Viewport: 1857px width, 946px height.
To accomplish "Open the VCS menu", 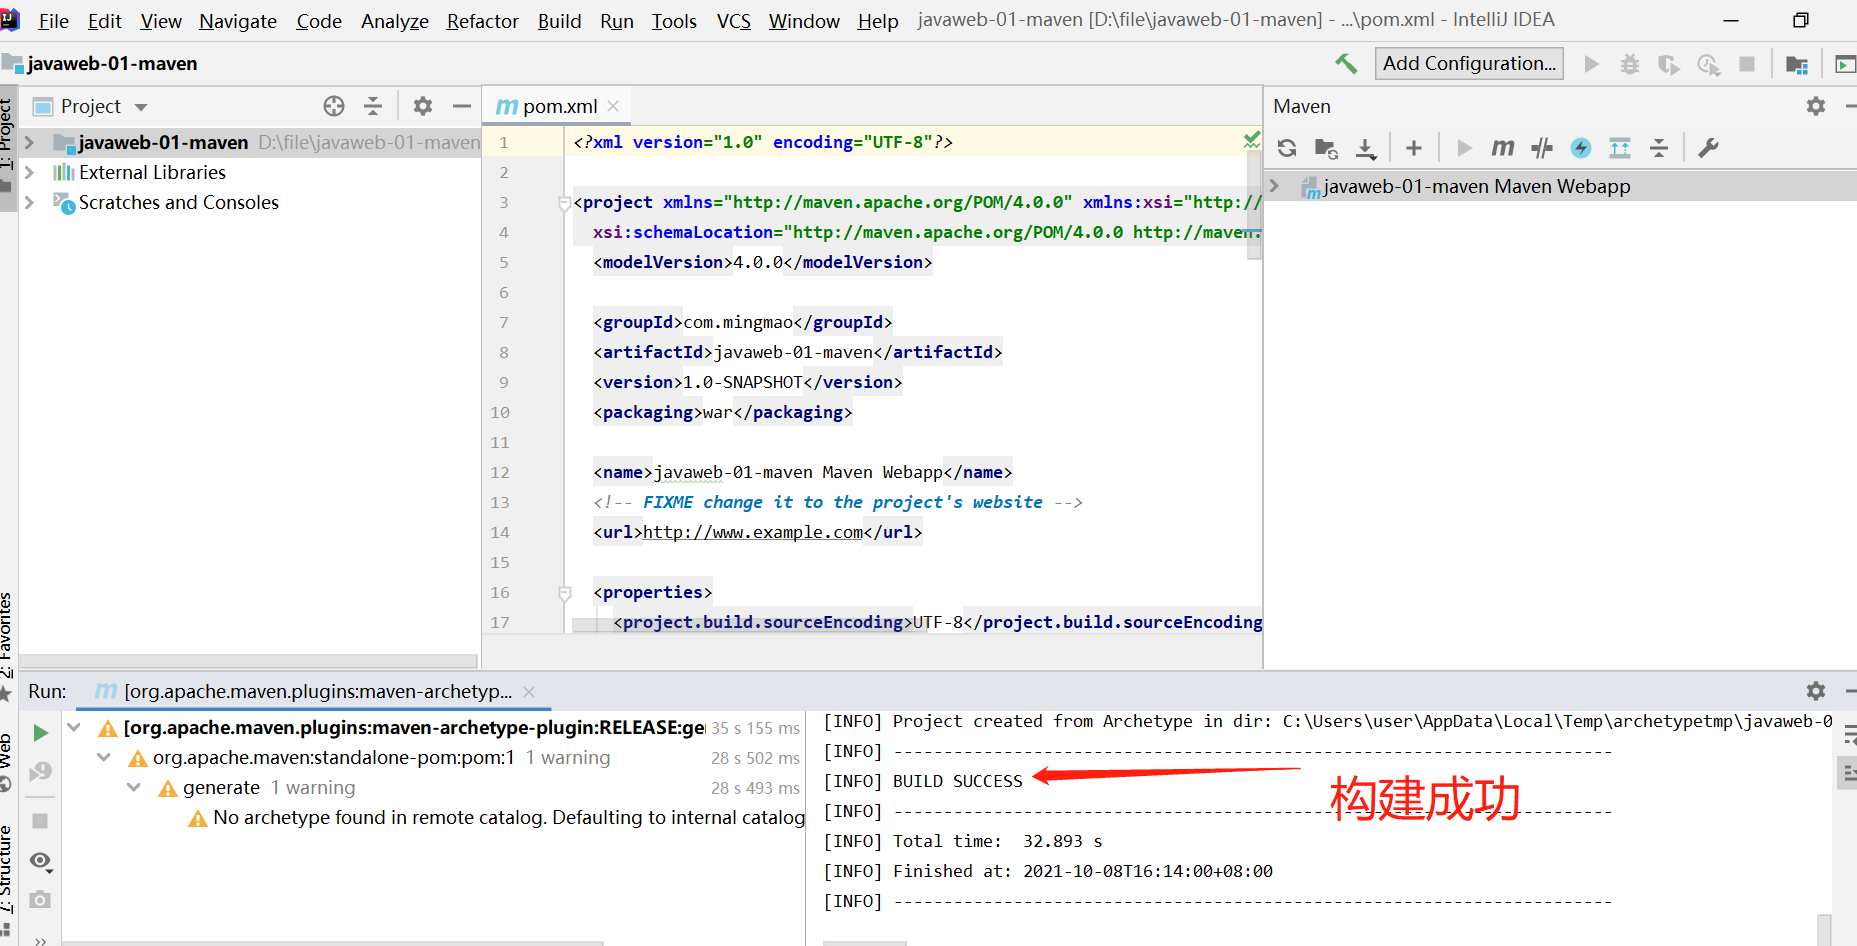I will tap(734, 21).
